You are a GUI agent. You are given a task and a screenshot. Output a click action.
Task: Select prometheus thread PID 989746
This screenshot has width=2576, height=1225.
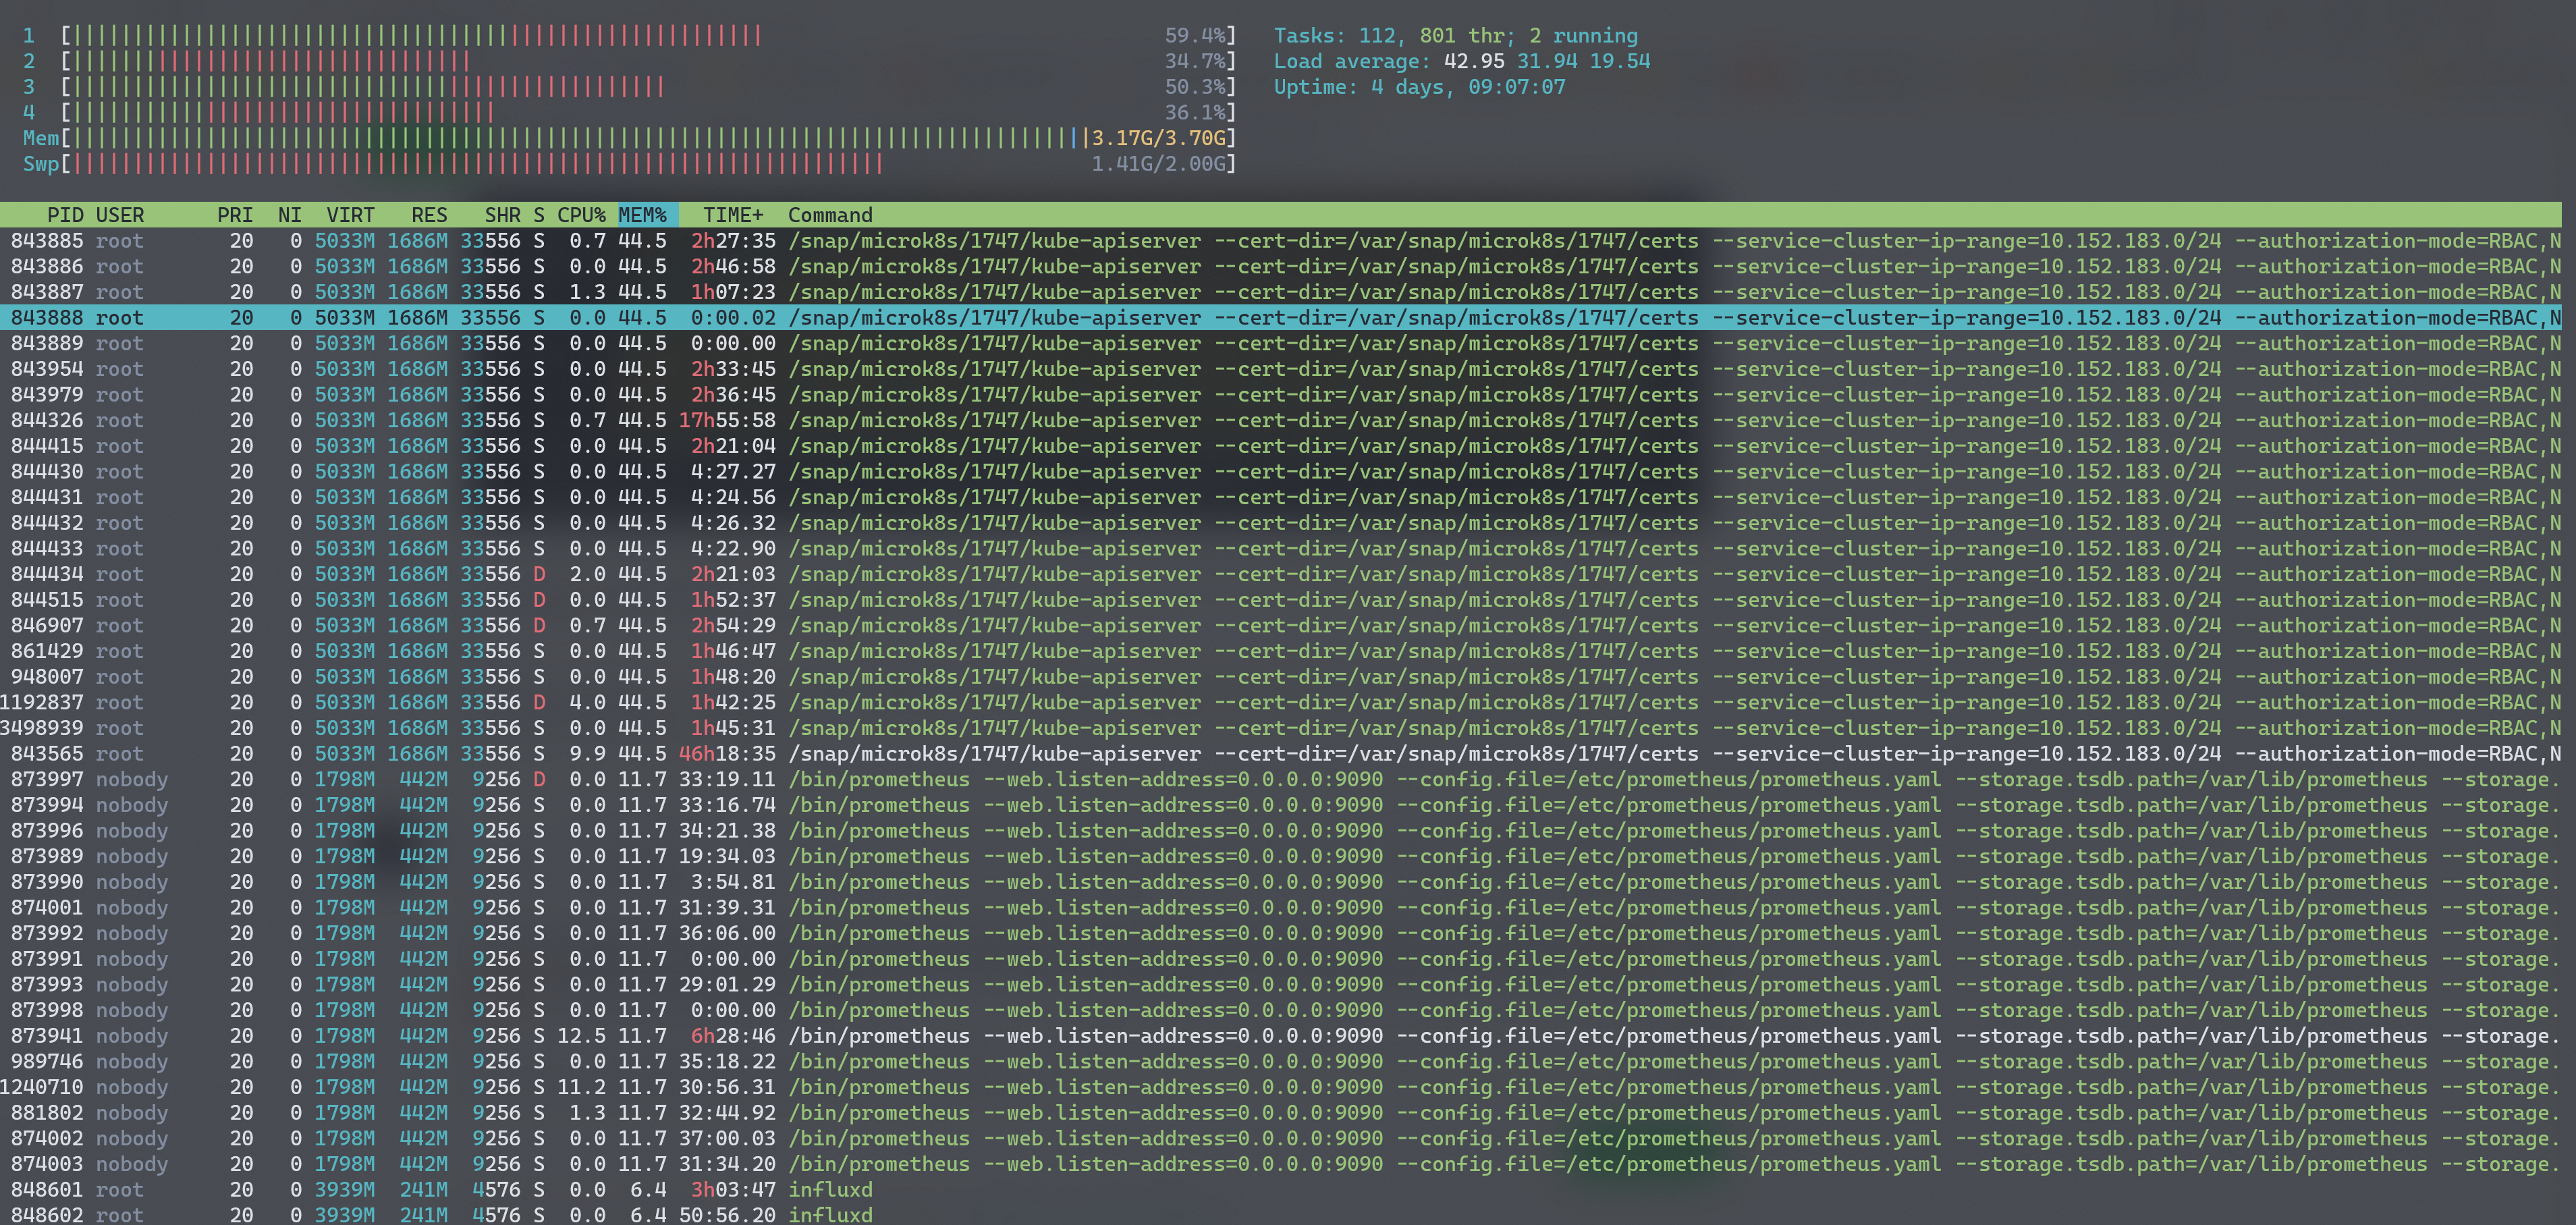(1281, 1062)
